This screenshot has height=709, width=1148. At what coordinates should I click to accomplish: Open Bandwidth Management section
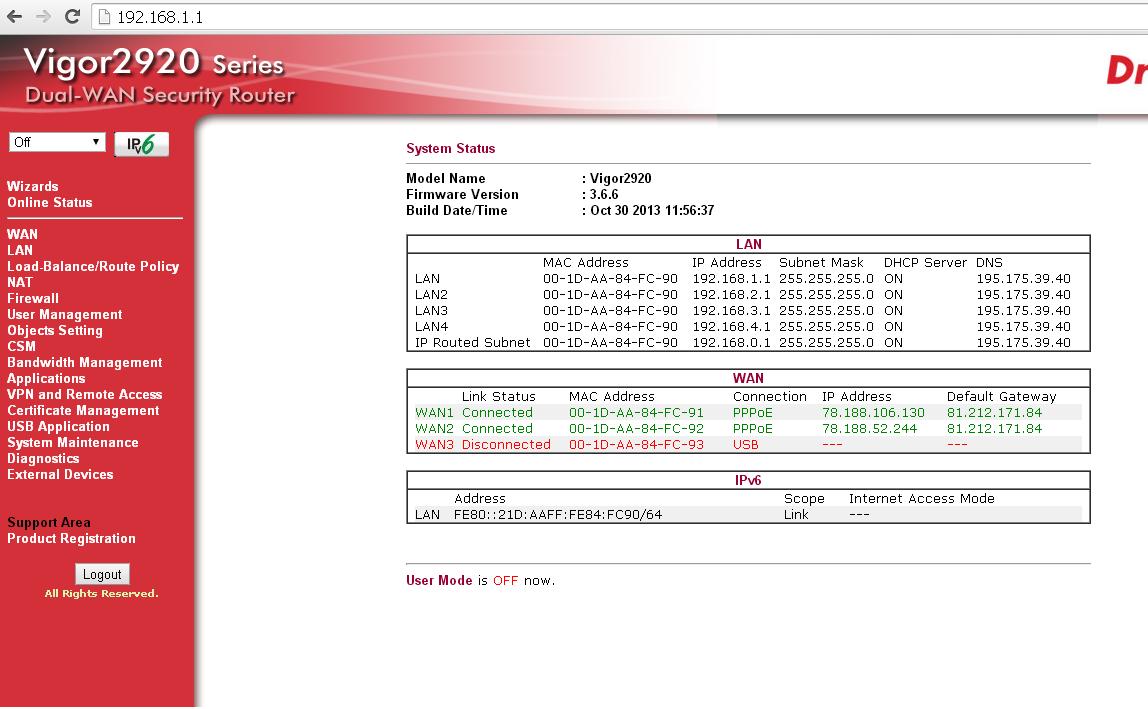85,363
